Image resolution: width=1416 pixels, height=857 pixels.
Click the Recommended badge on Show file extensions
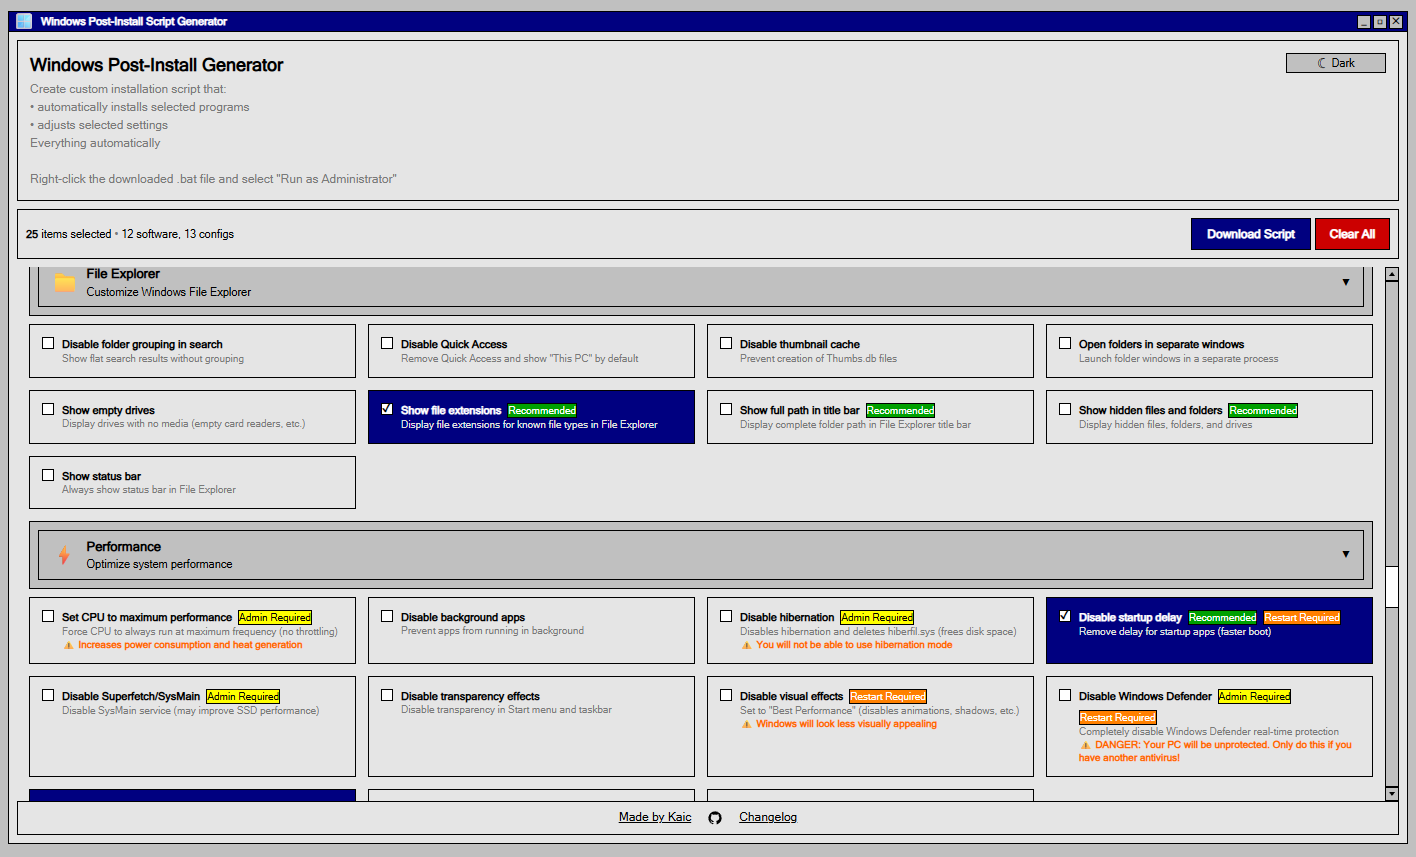coord(542,410)
